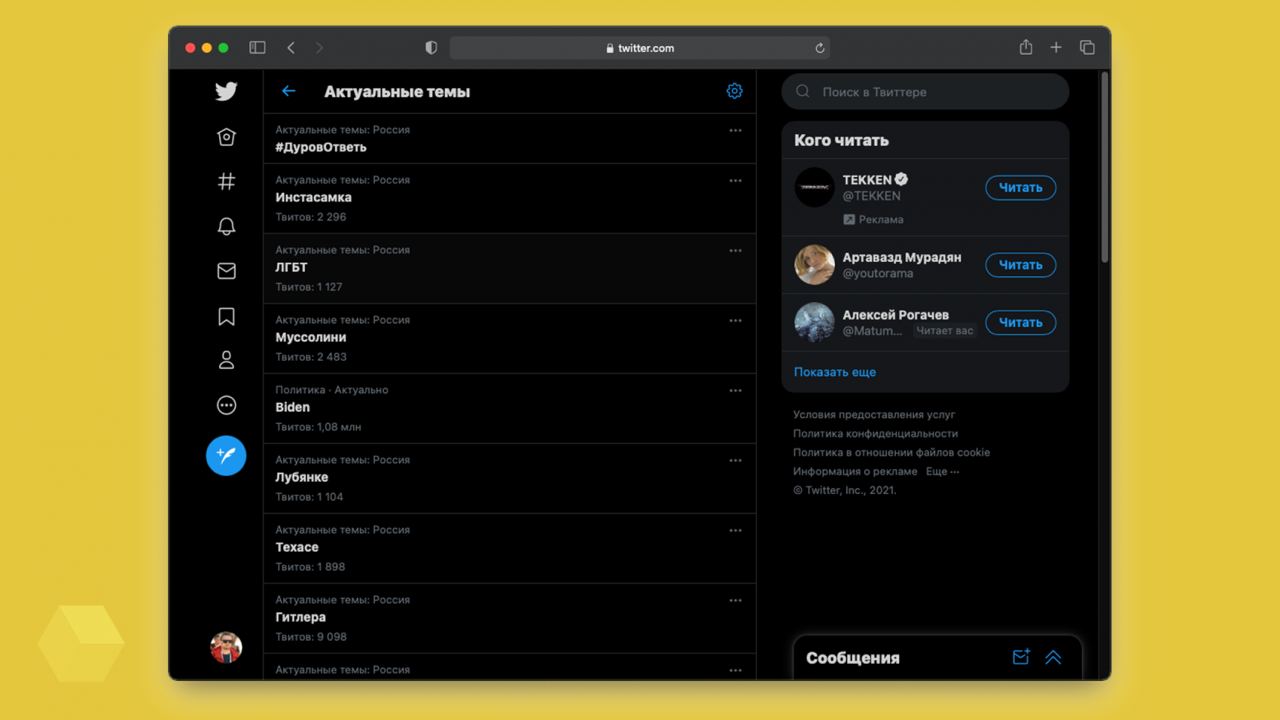Click the page scrollbar thumb

coord(1104,168)
